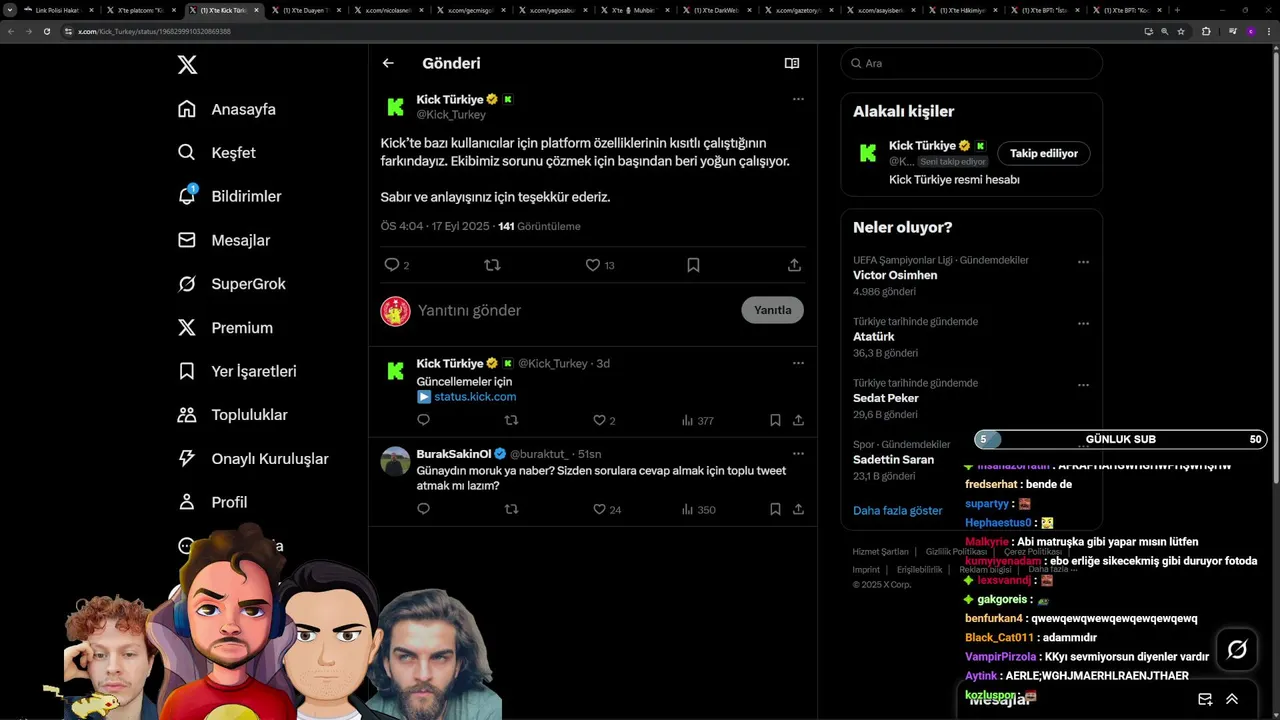The width and height of the screenshot is (1280, 720).
Task: Open reader view icon beside Gönderi
Action: point(792,63)
